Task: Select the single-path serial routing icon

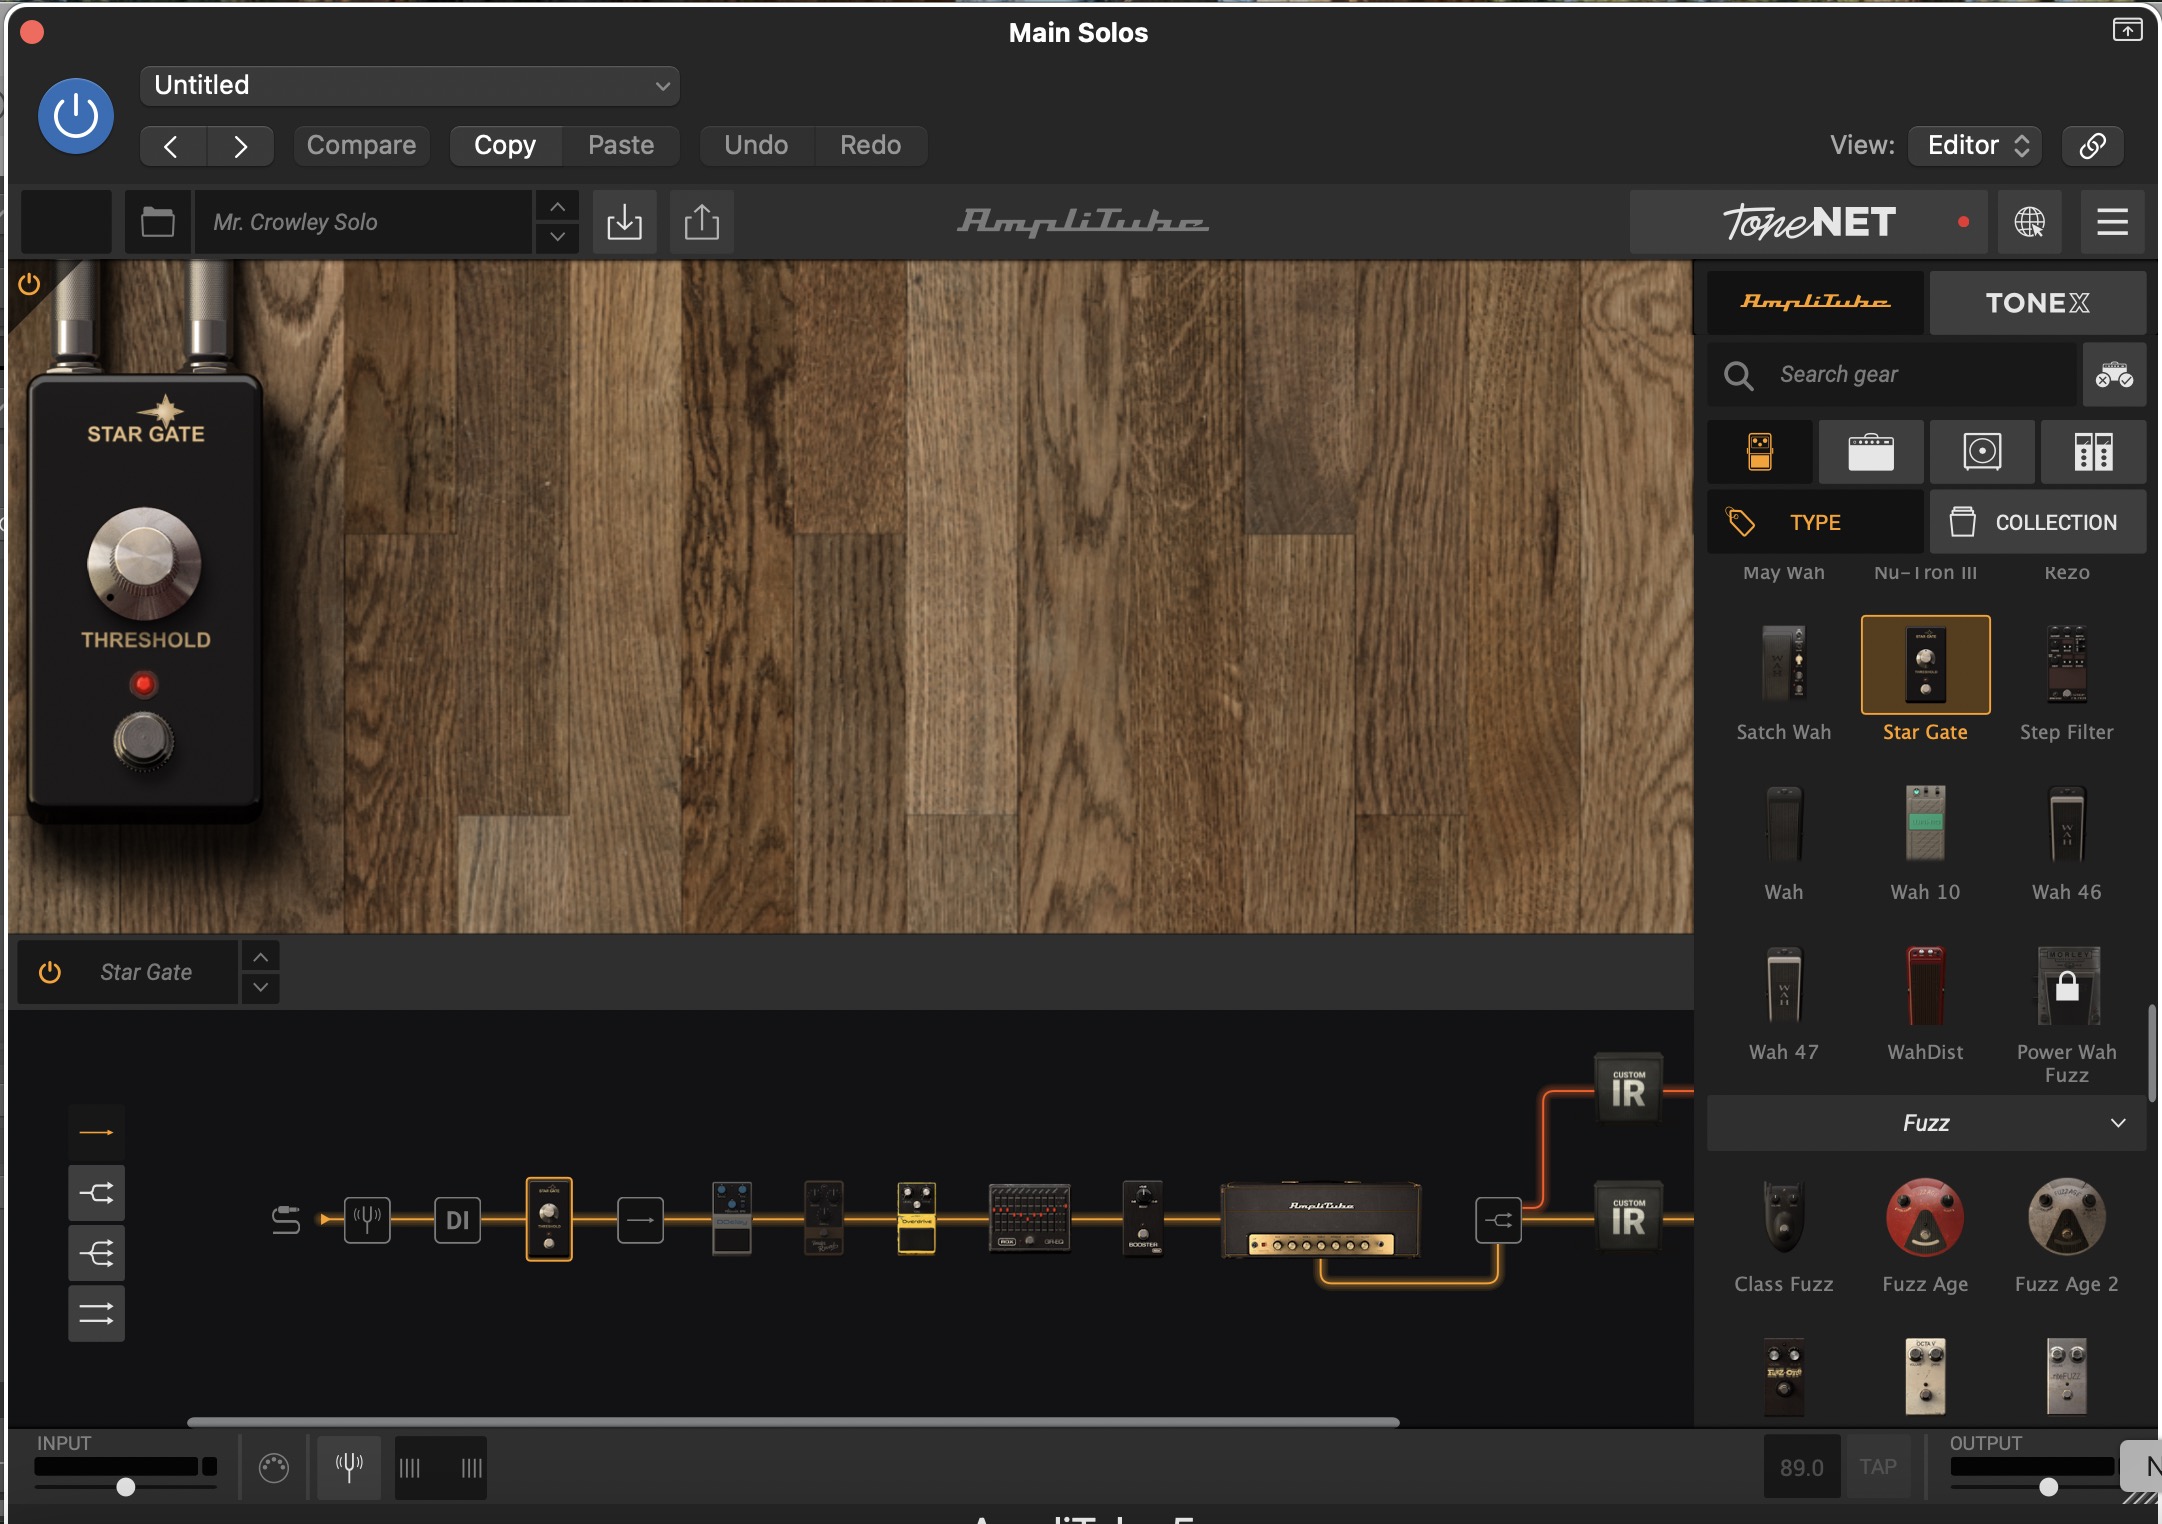Action: pos(97,1133)
